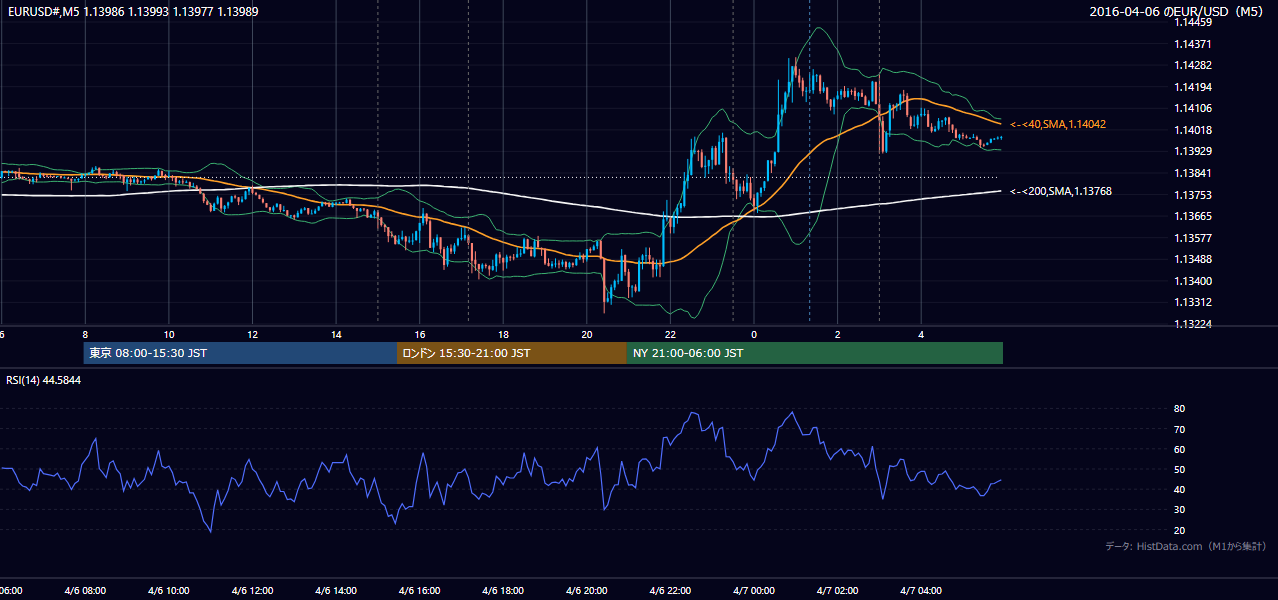Click price axis value 1.13841
This screenshot has width=1278, height=600.
(1192, 173)
